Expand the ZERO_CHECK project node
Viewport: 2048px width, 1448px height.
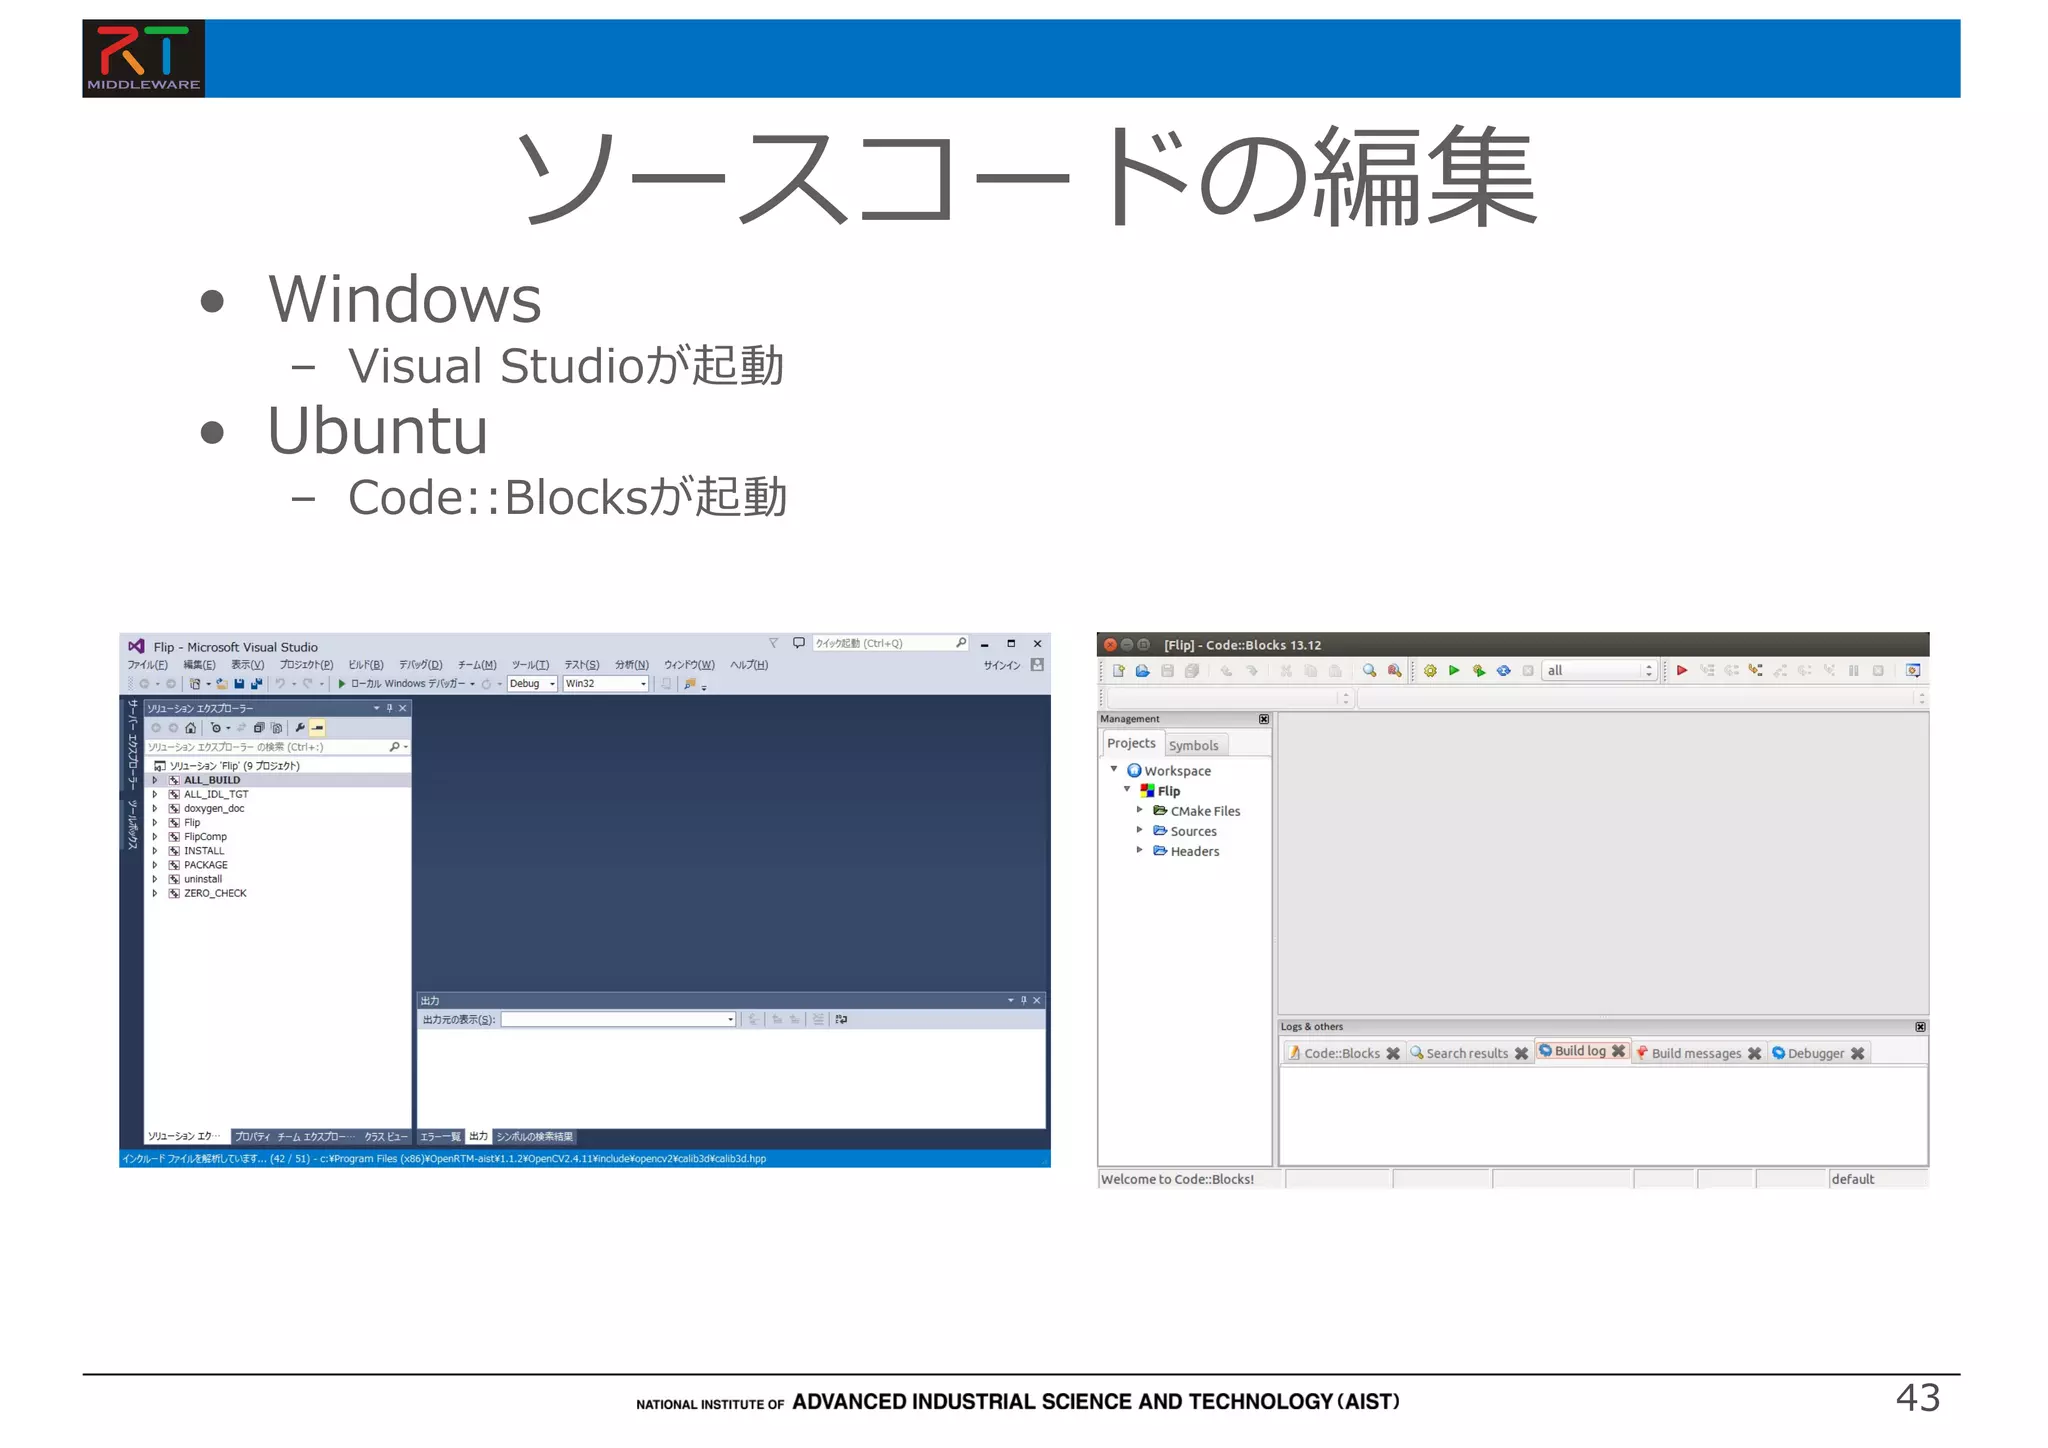pyautogui.click(x=155, y=893)
